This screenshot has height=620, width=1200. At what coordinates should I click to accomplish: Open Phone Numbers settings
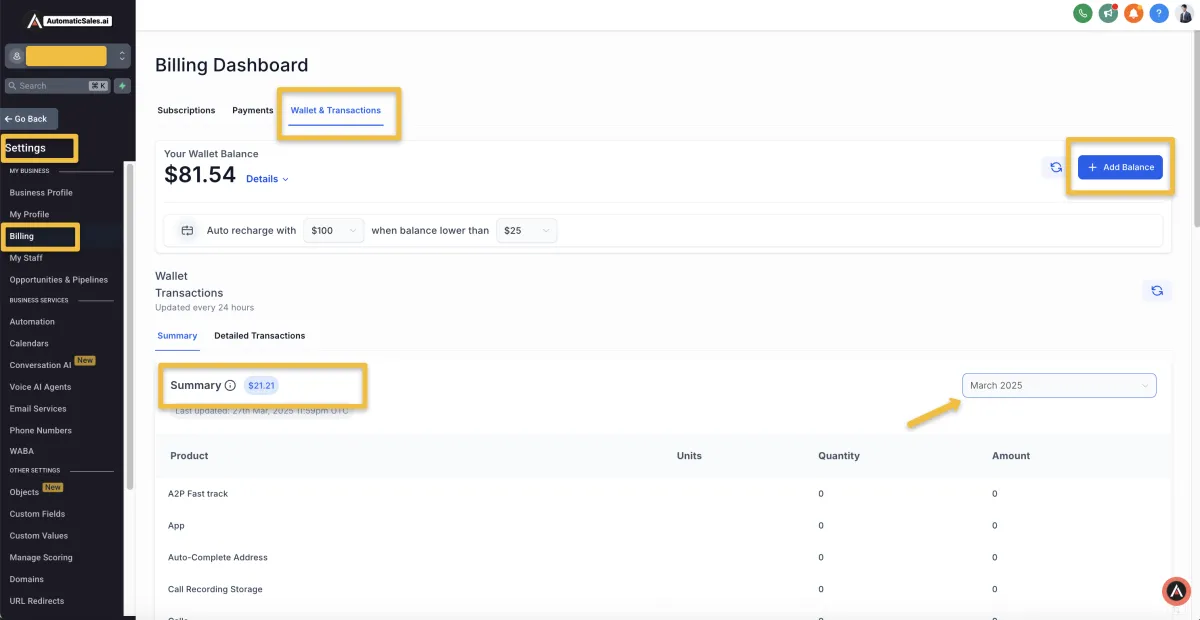pyautogui.click(x=40, y=431)
